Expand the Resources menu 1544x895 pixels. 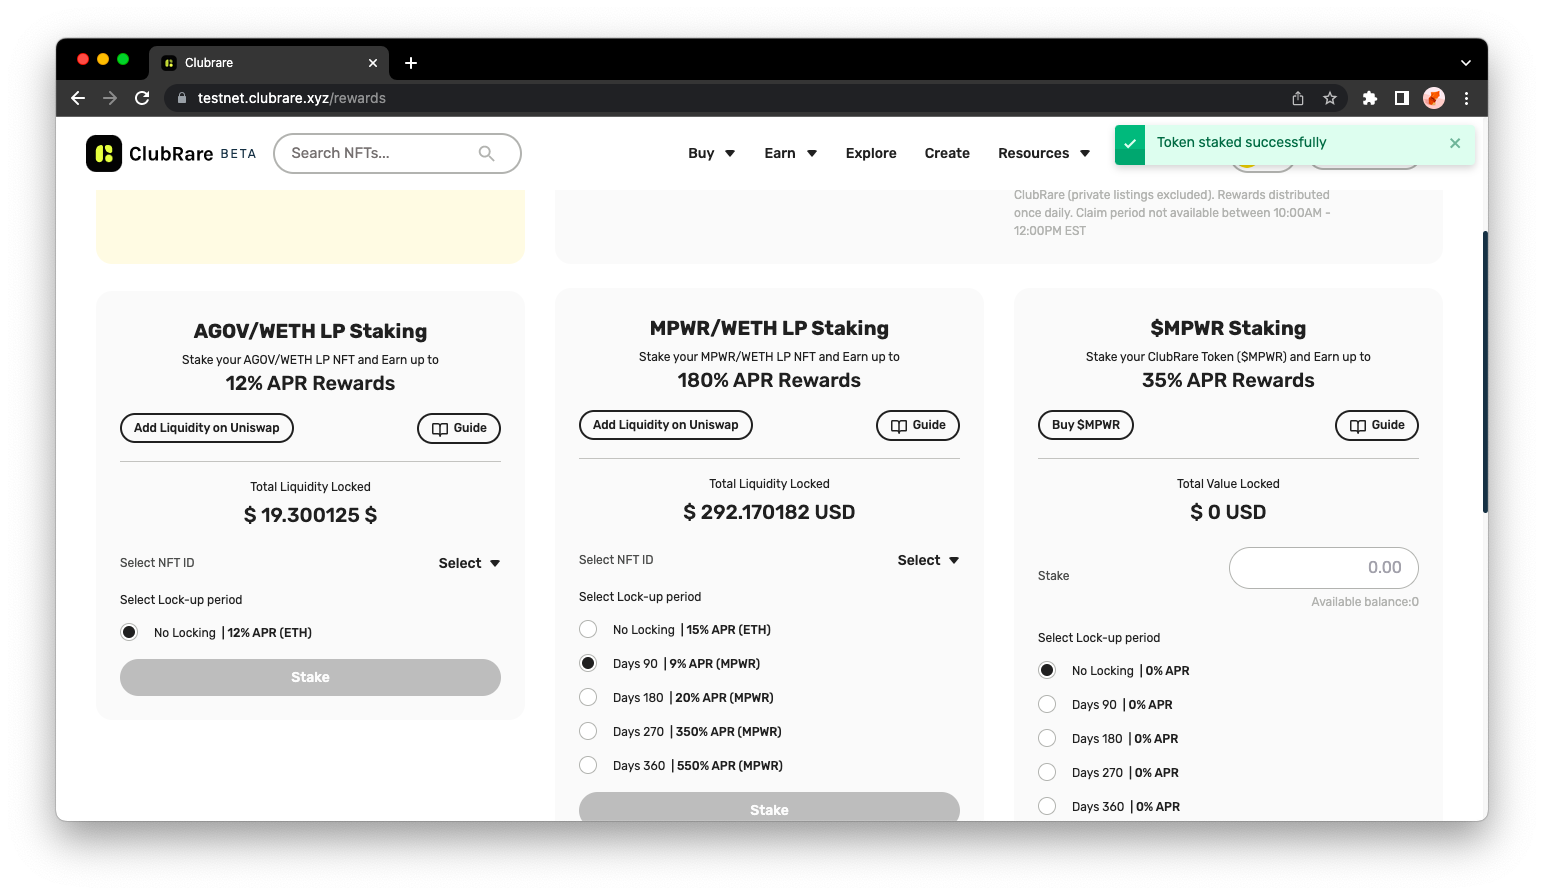(1044, 153)
